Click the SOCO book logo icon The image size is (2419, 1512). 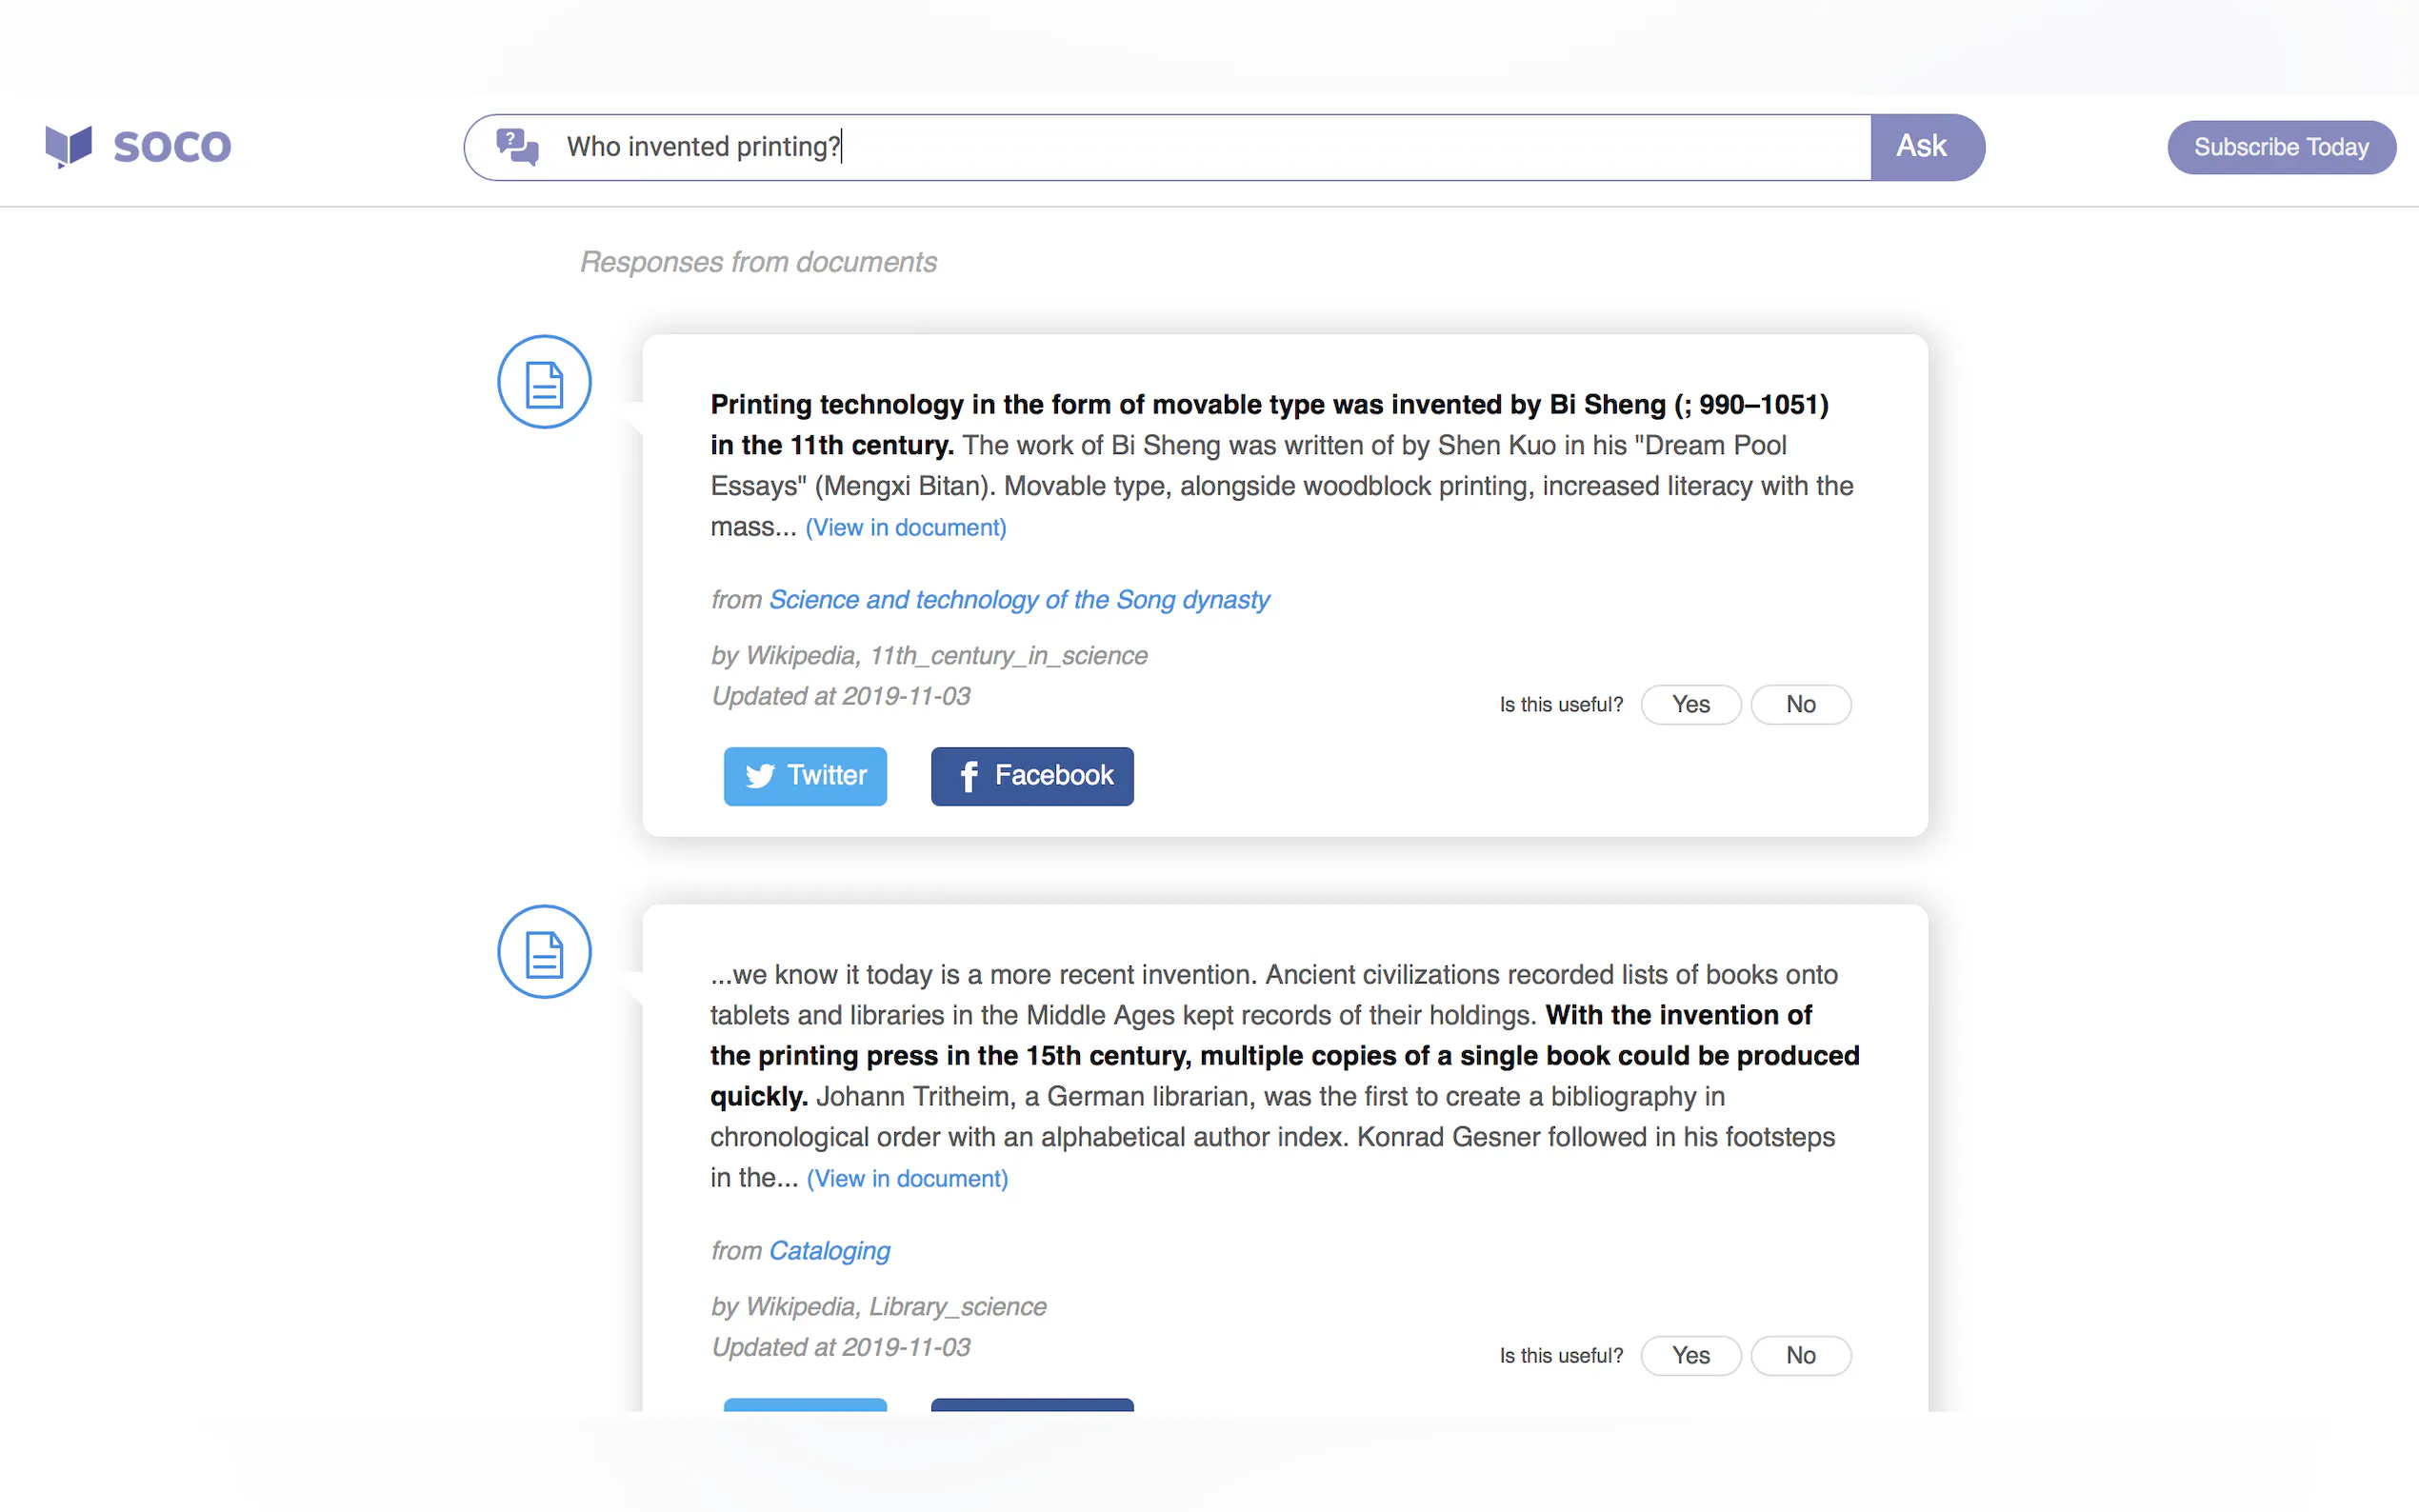click(68, 146)
